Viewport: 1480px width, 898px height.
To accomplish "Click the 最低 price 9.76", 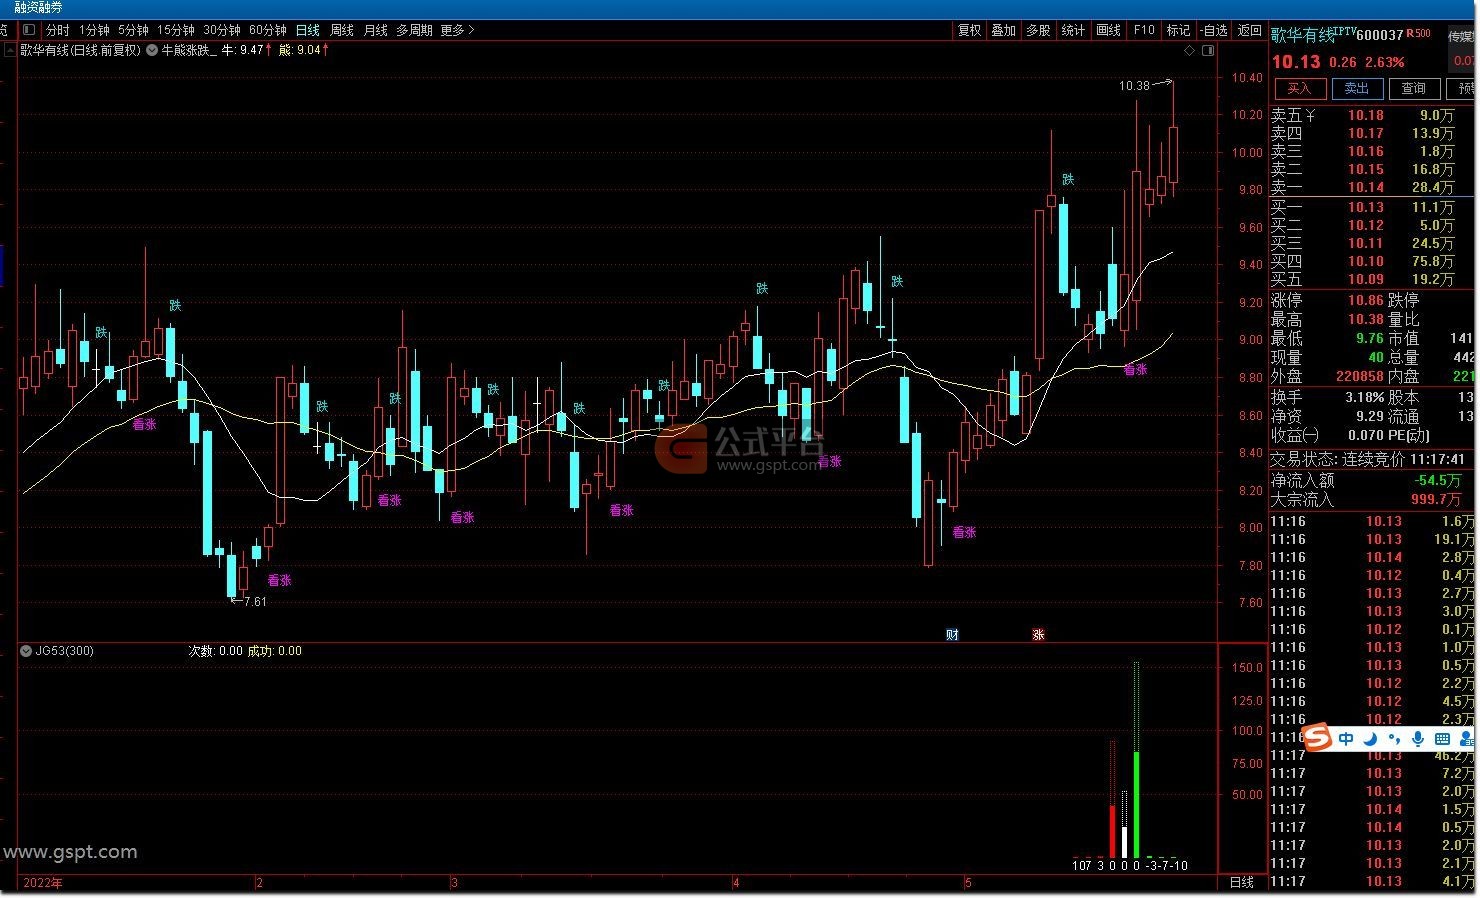I will (x=1370, y=338).
